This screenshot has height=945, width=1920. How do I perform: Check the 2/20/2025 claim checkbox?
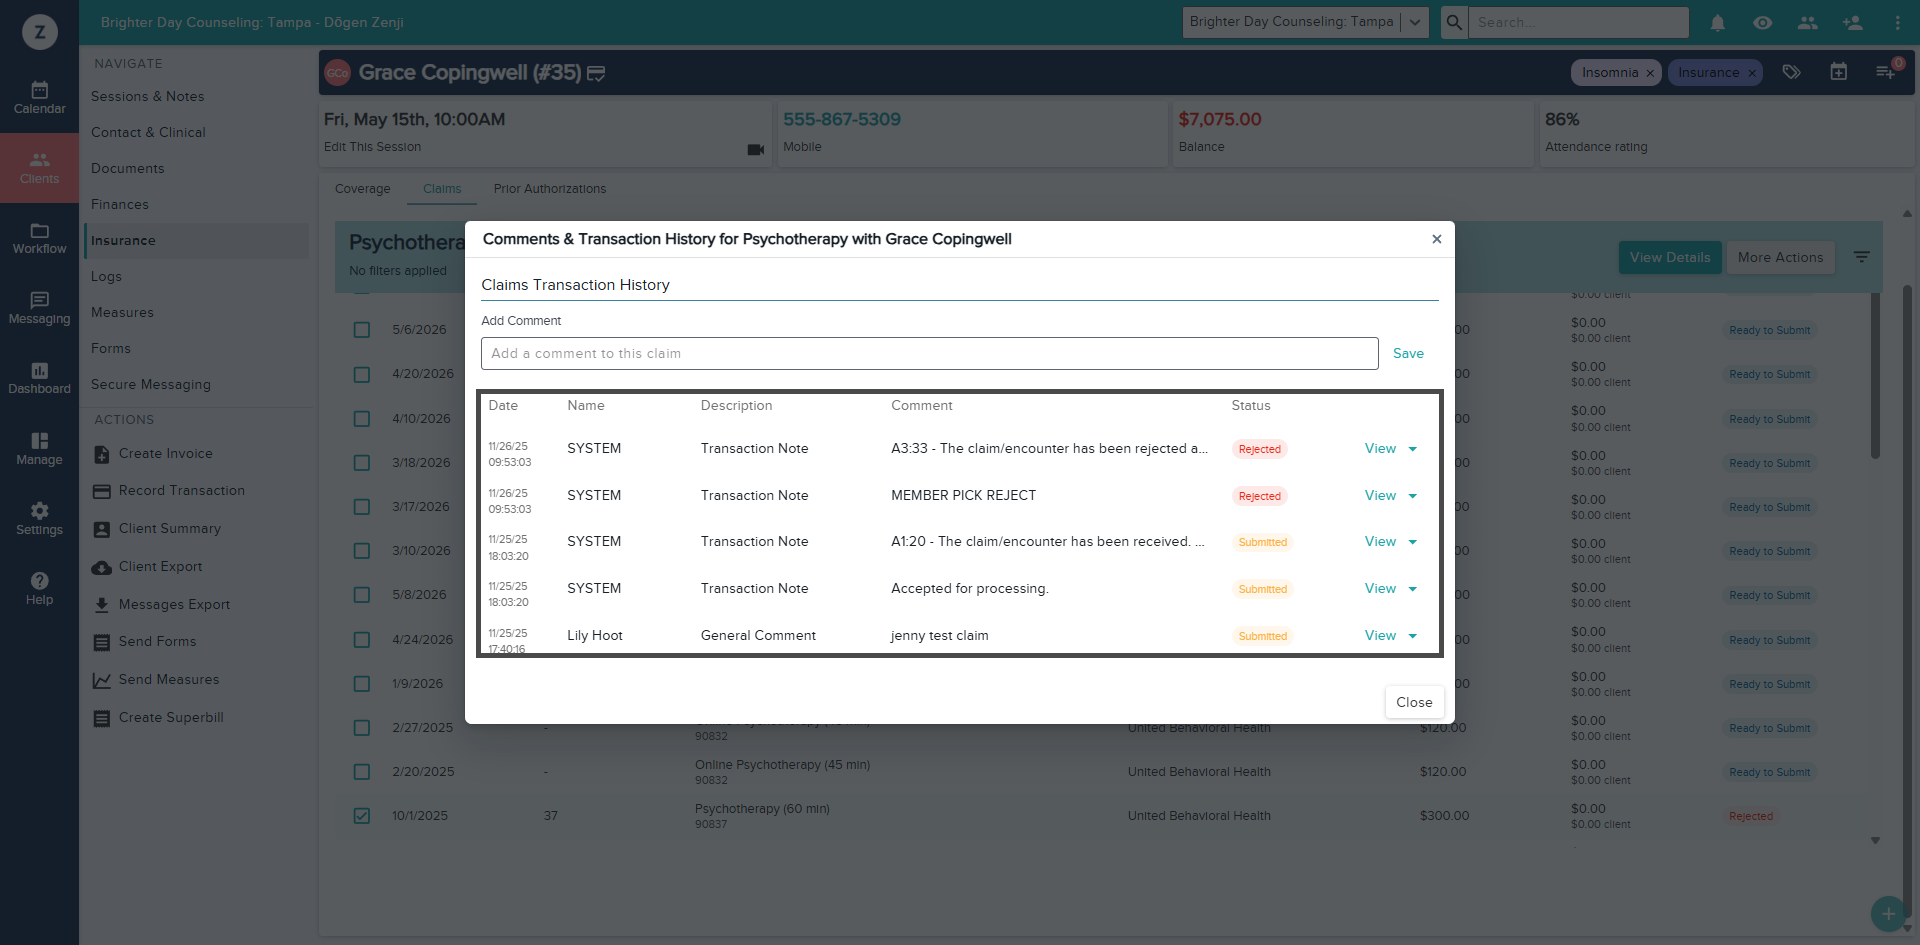(362, 772)
